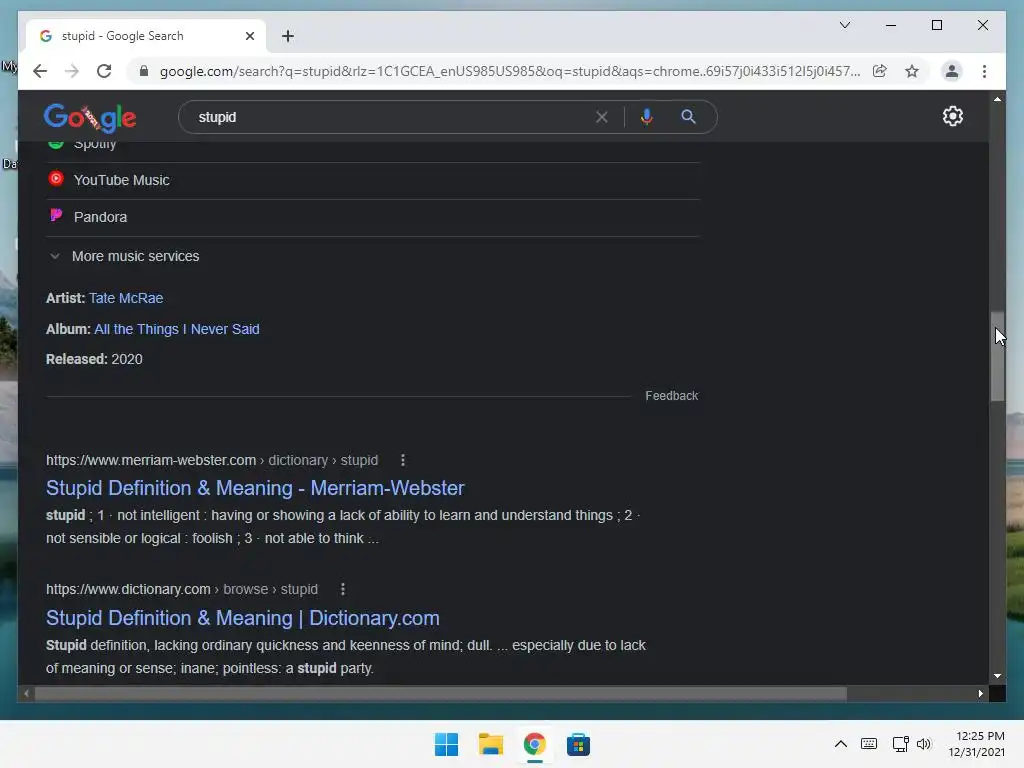This screenshot has width=1024, height=768.
Task: Open the Pandora row
Action: [373, 217]
